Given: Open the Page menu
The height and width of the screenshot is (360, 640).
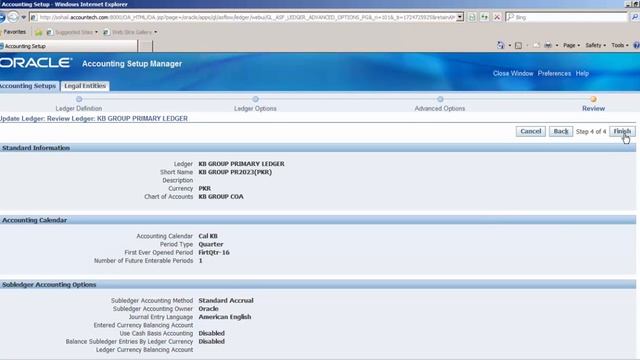Looking at the screenshot, I should [x=571, y=45].
